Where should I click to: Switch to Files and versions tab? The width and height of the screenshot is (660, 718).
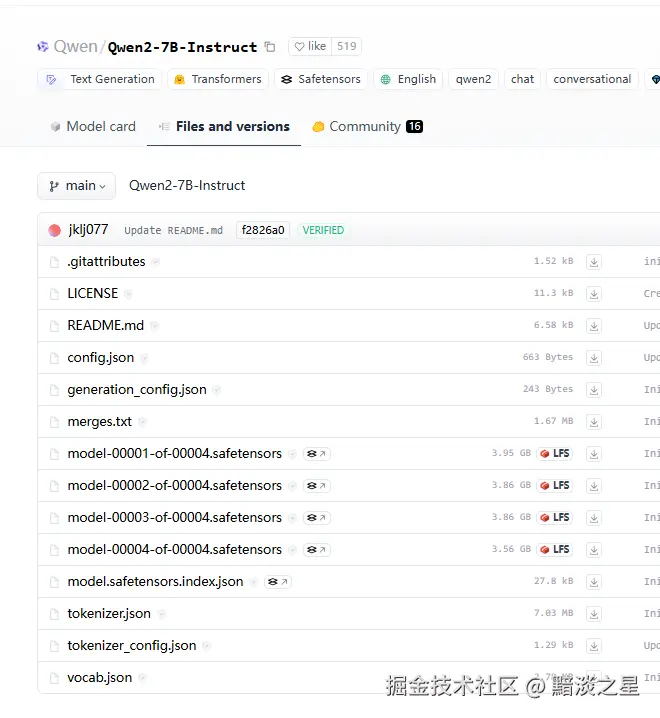224,126
